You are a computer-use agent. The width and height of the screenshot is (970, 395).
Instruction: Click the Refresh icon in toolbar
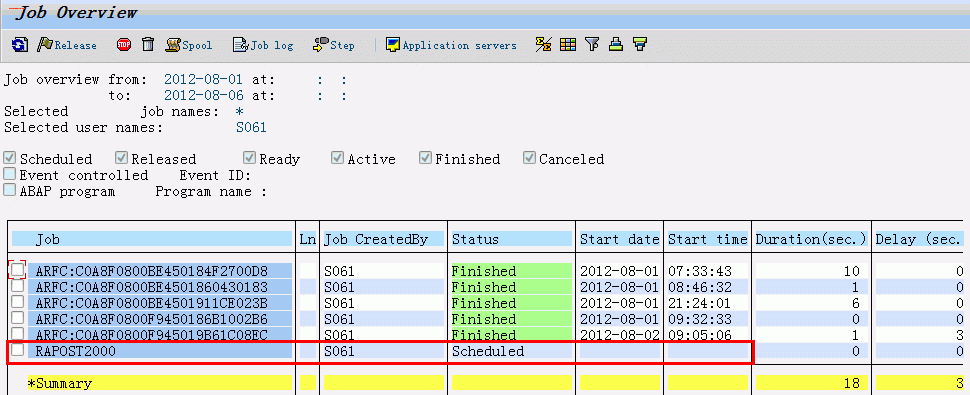pos(20,45)
